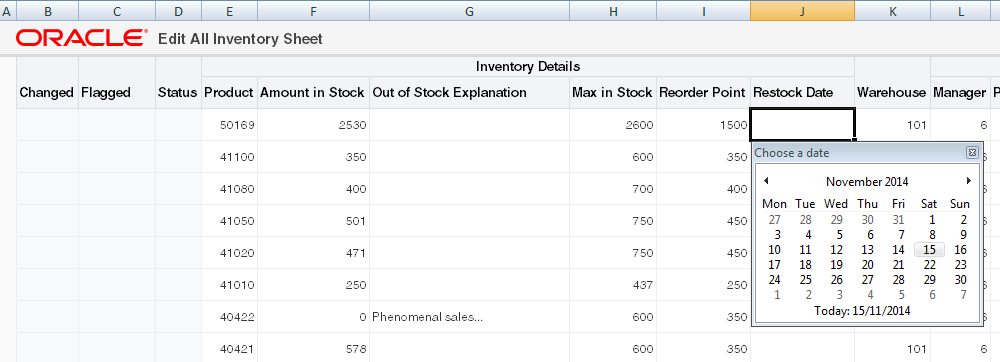This screenshot has width=1000, height=362.
Task: Pick November 5 in the calendar
Action: (x=839, y=235)
